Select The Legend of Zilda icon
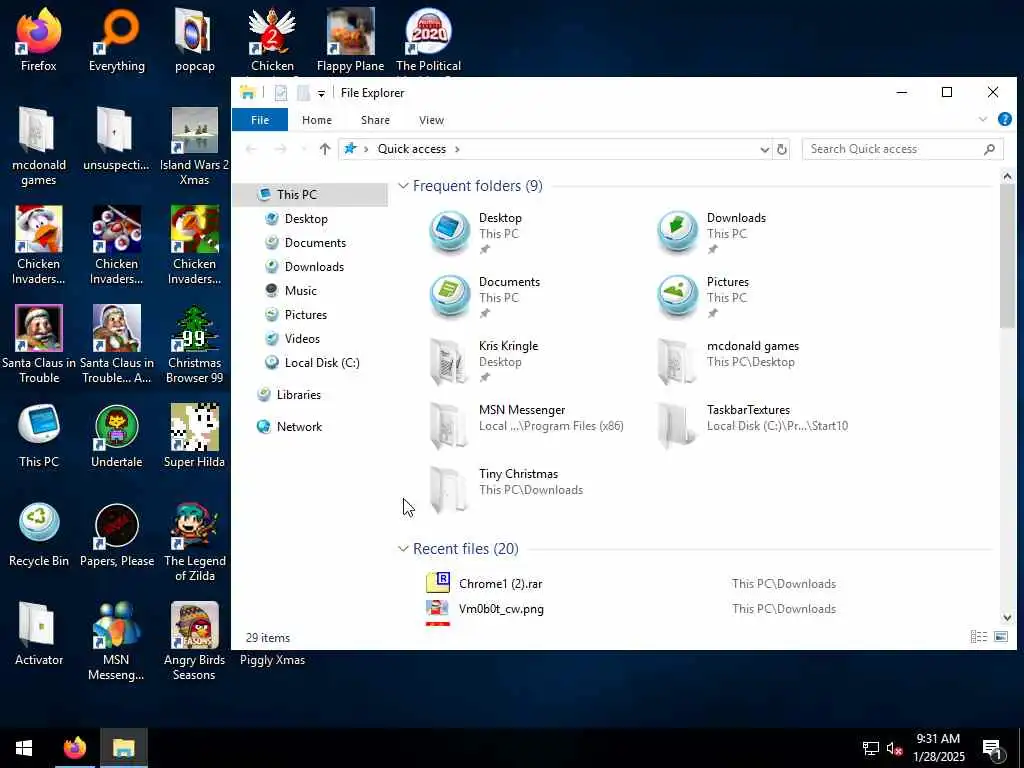The height and width of the screenshot is (768, 1024). [195, 542]
